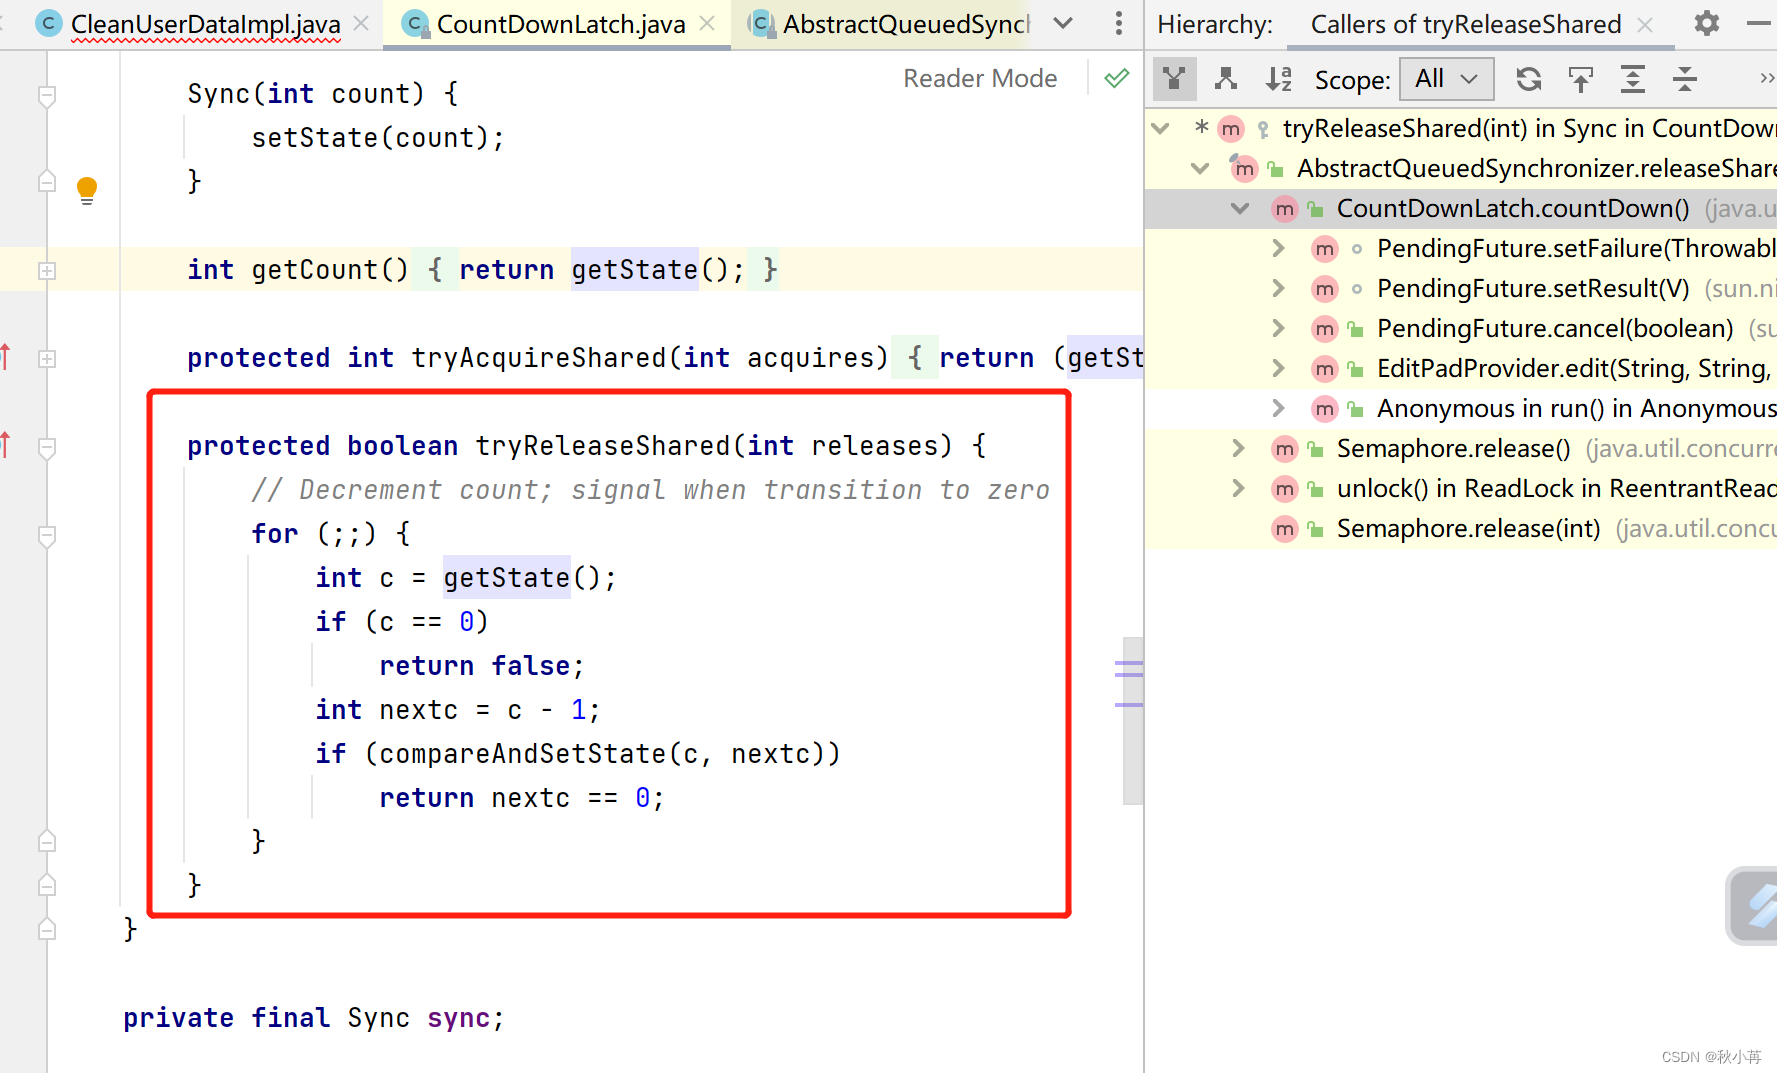This screenshot has height=1073, width=1777.
Task: Open editor tab options (three dots)
Action: coord(1118,23)
